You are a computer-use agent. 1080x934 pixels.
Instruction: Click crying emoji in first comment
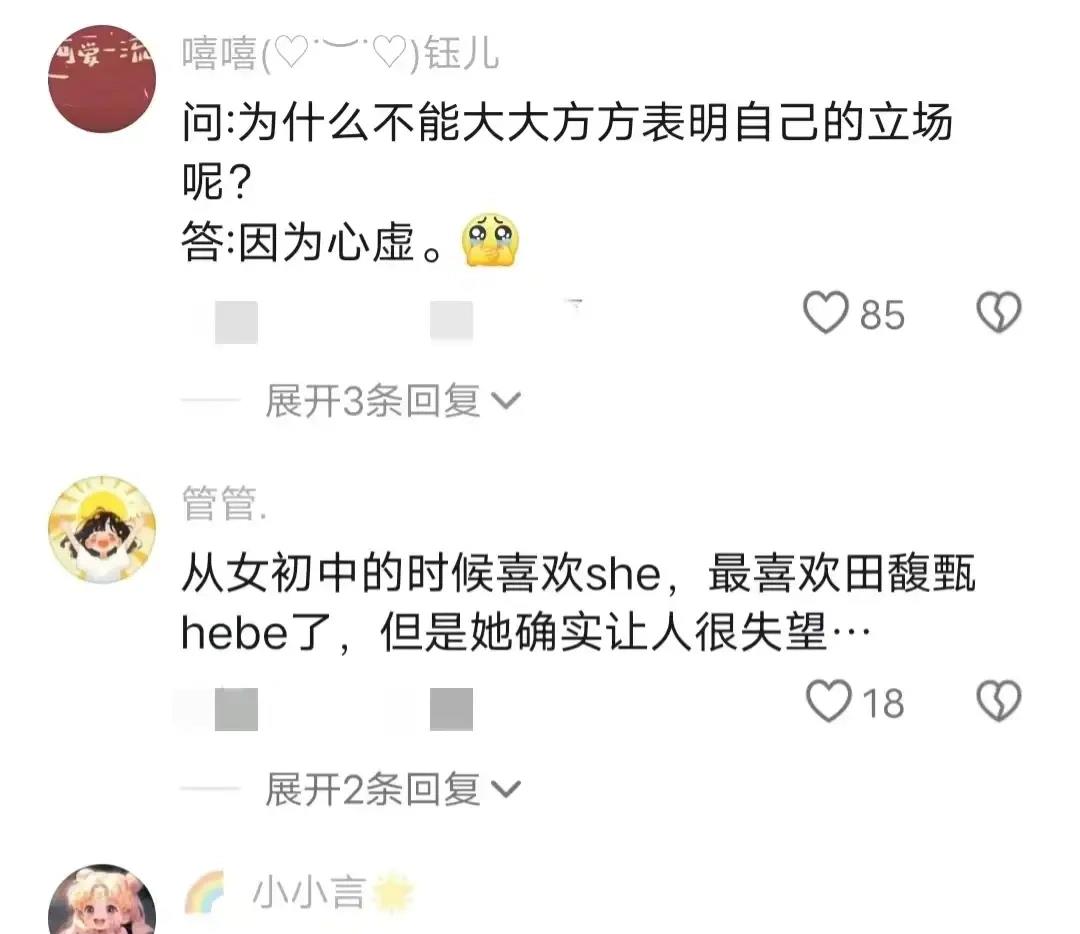tap(490, 240)
